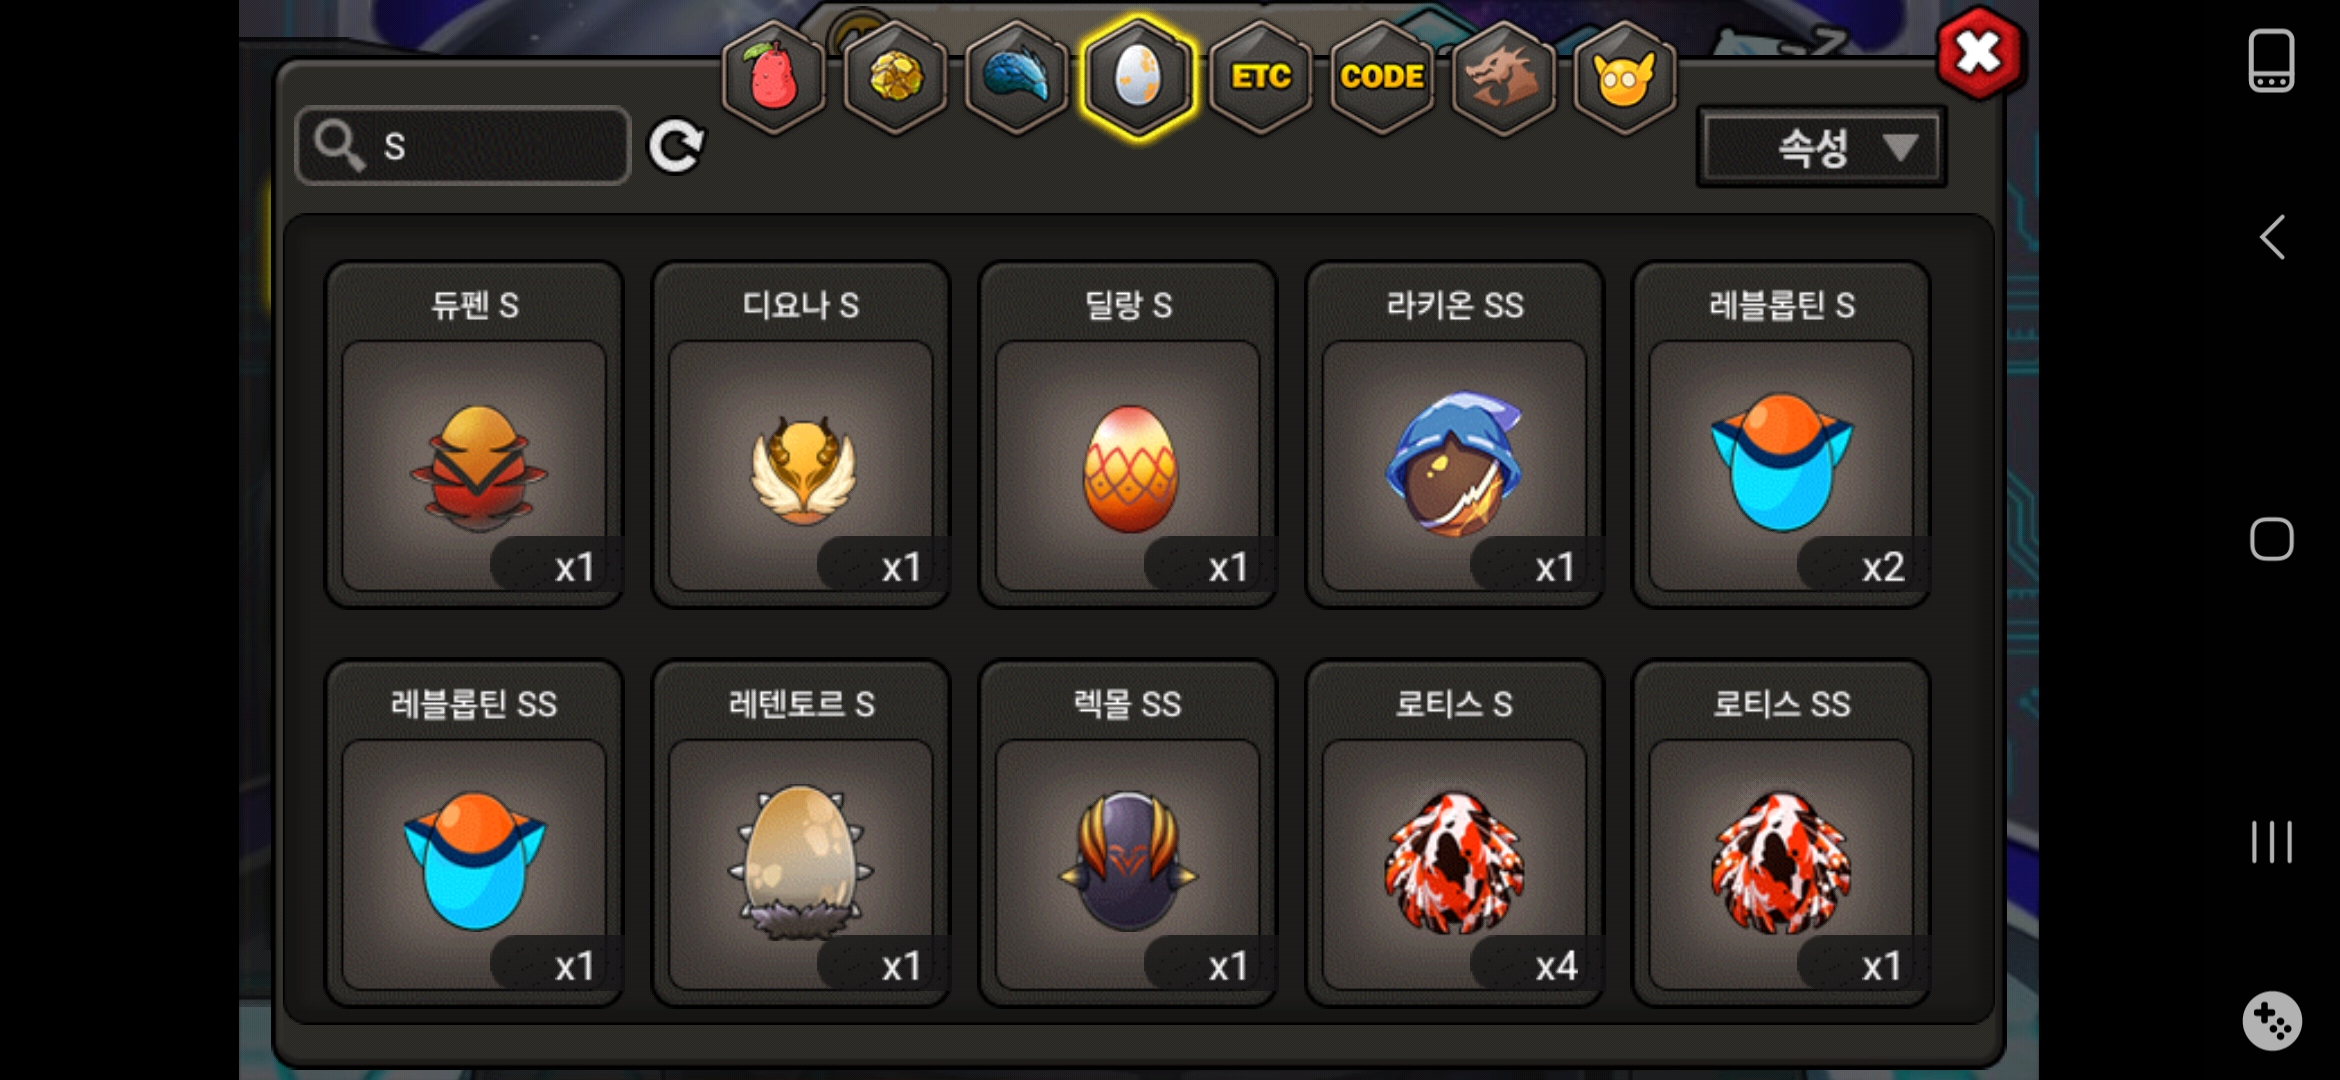The height and width of the screenshot is (1080, 2340).
Task: Choose the 디요나 S winged egg
Action: point(801,434)
